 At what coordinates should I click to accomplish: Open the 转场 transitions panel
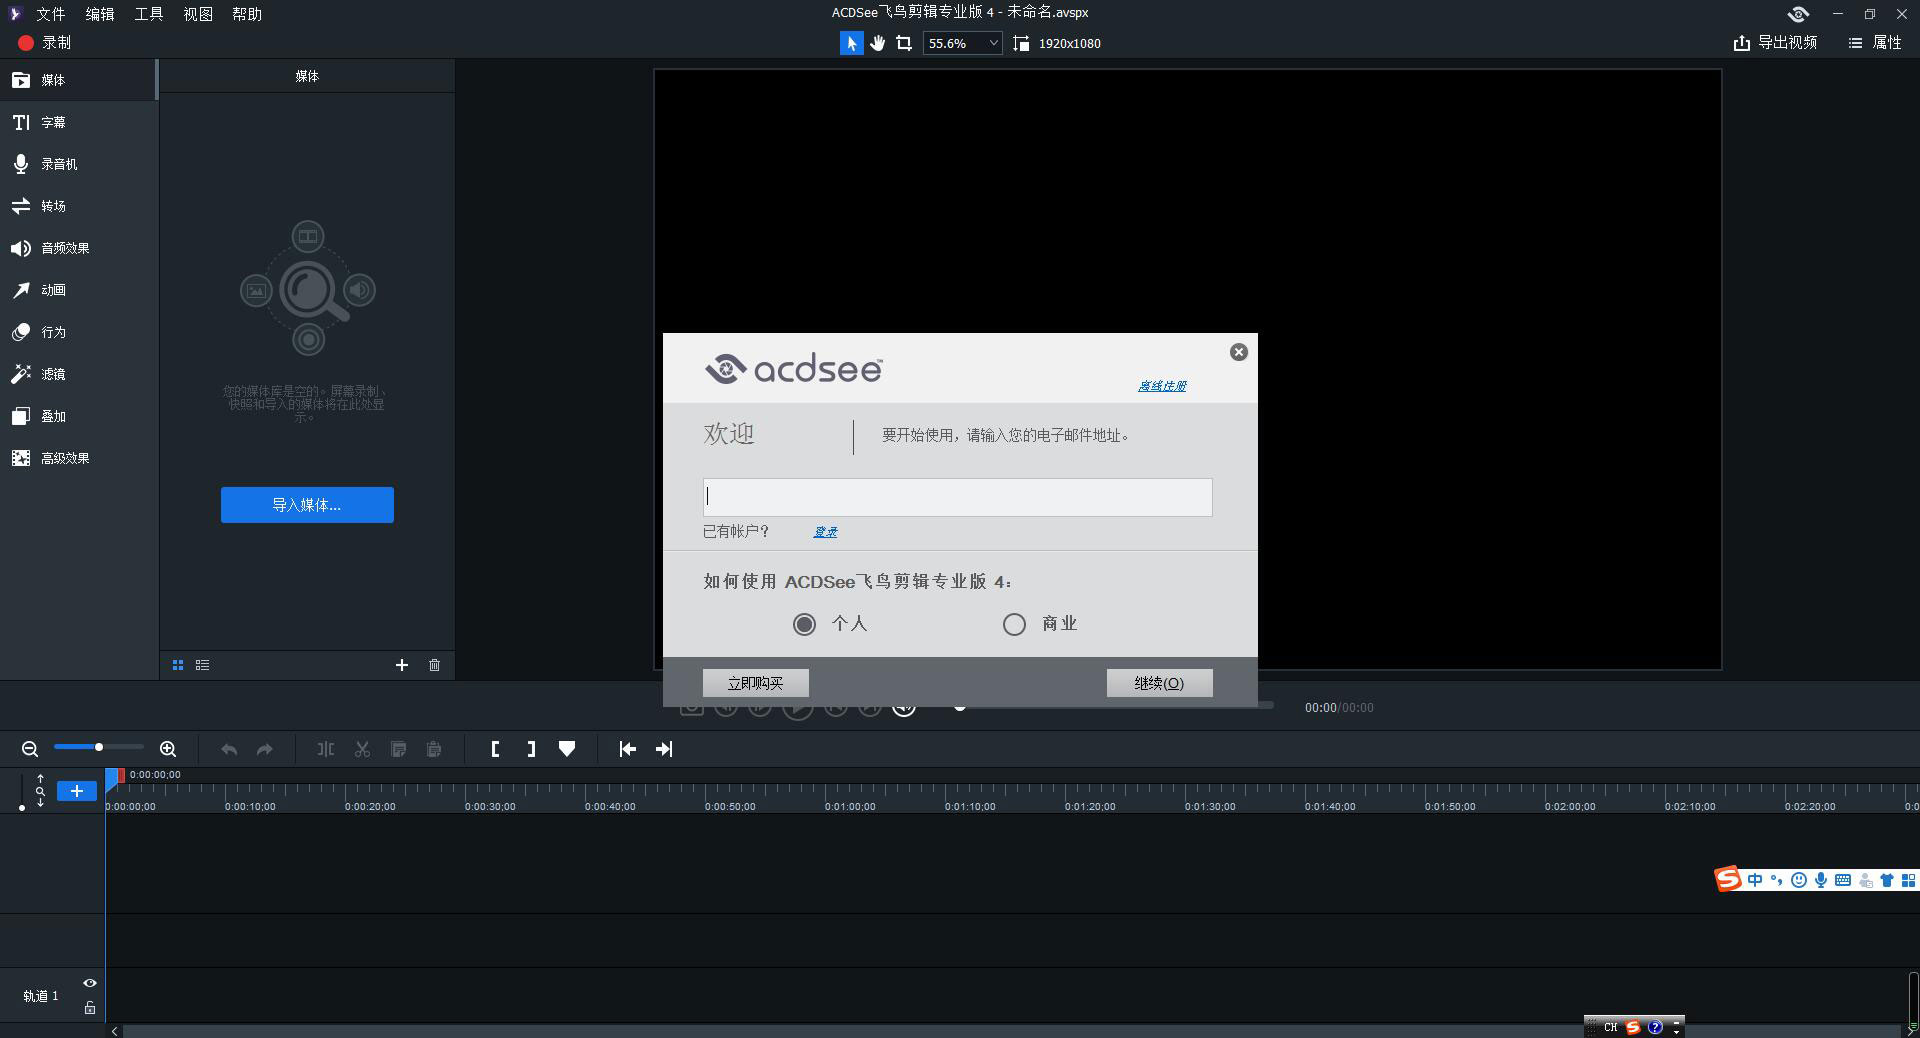point(53,206)
